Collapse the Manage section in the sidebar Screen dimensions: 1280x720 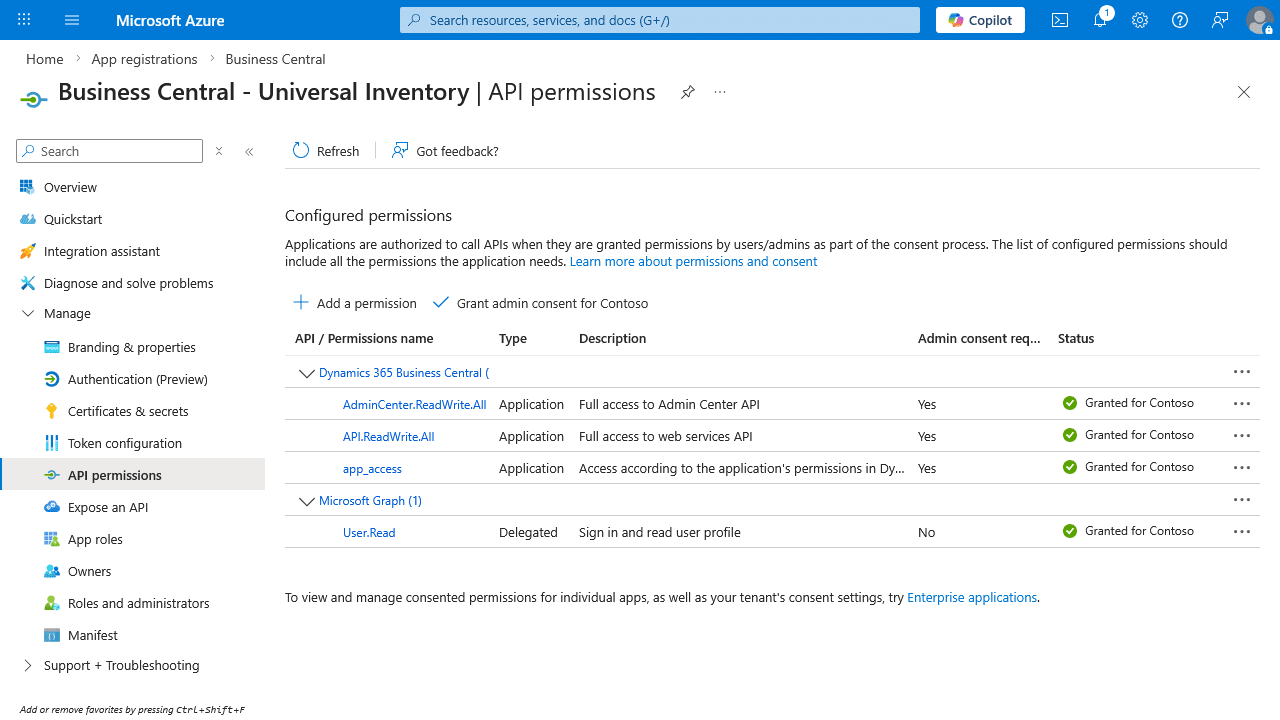click(28, 314)
